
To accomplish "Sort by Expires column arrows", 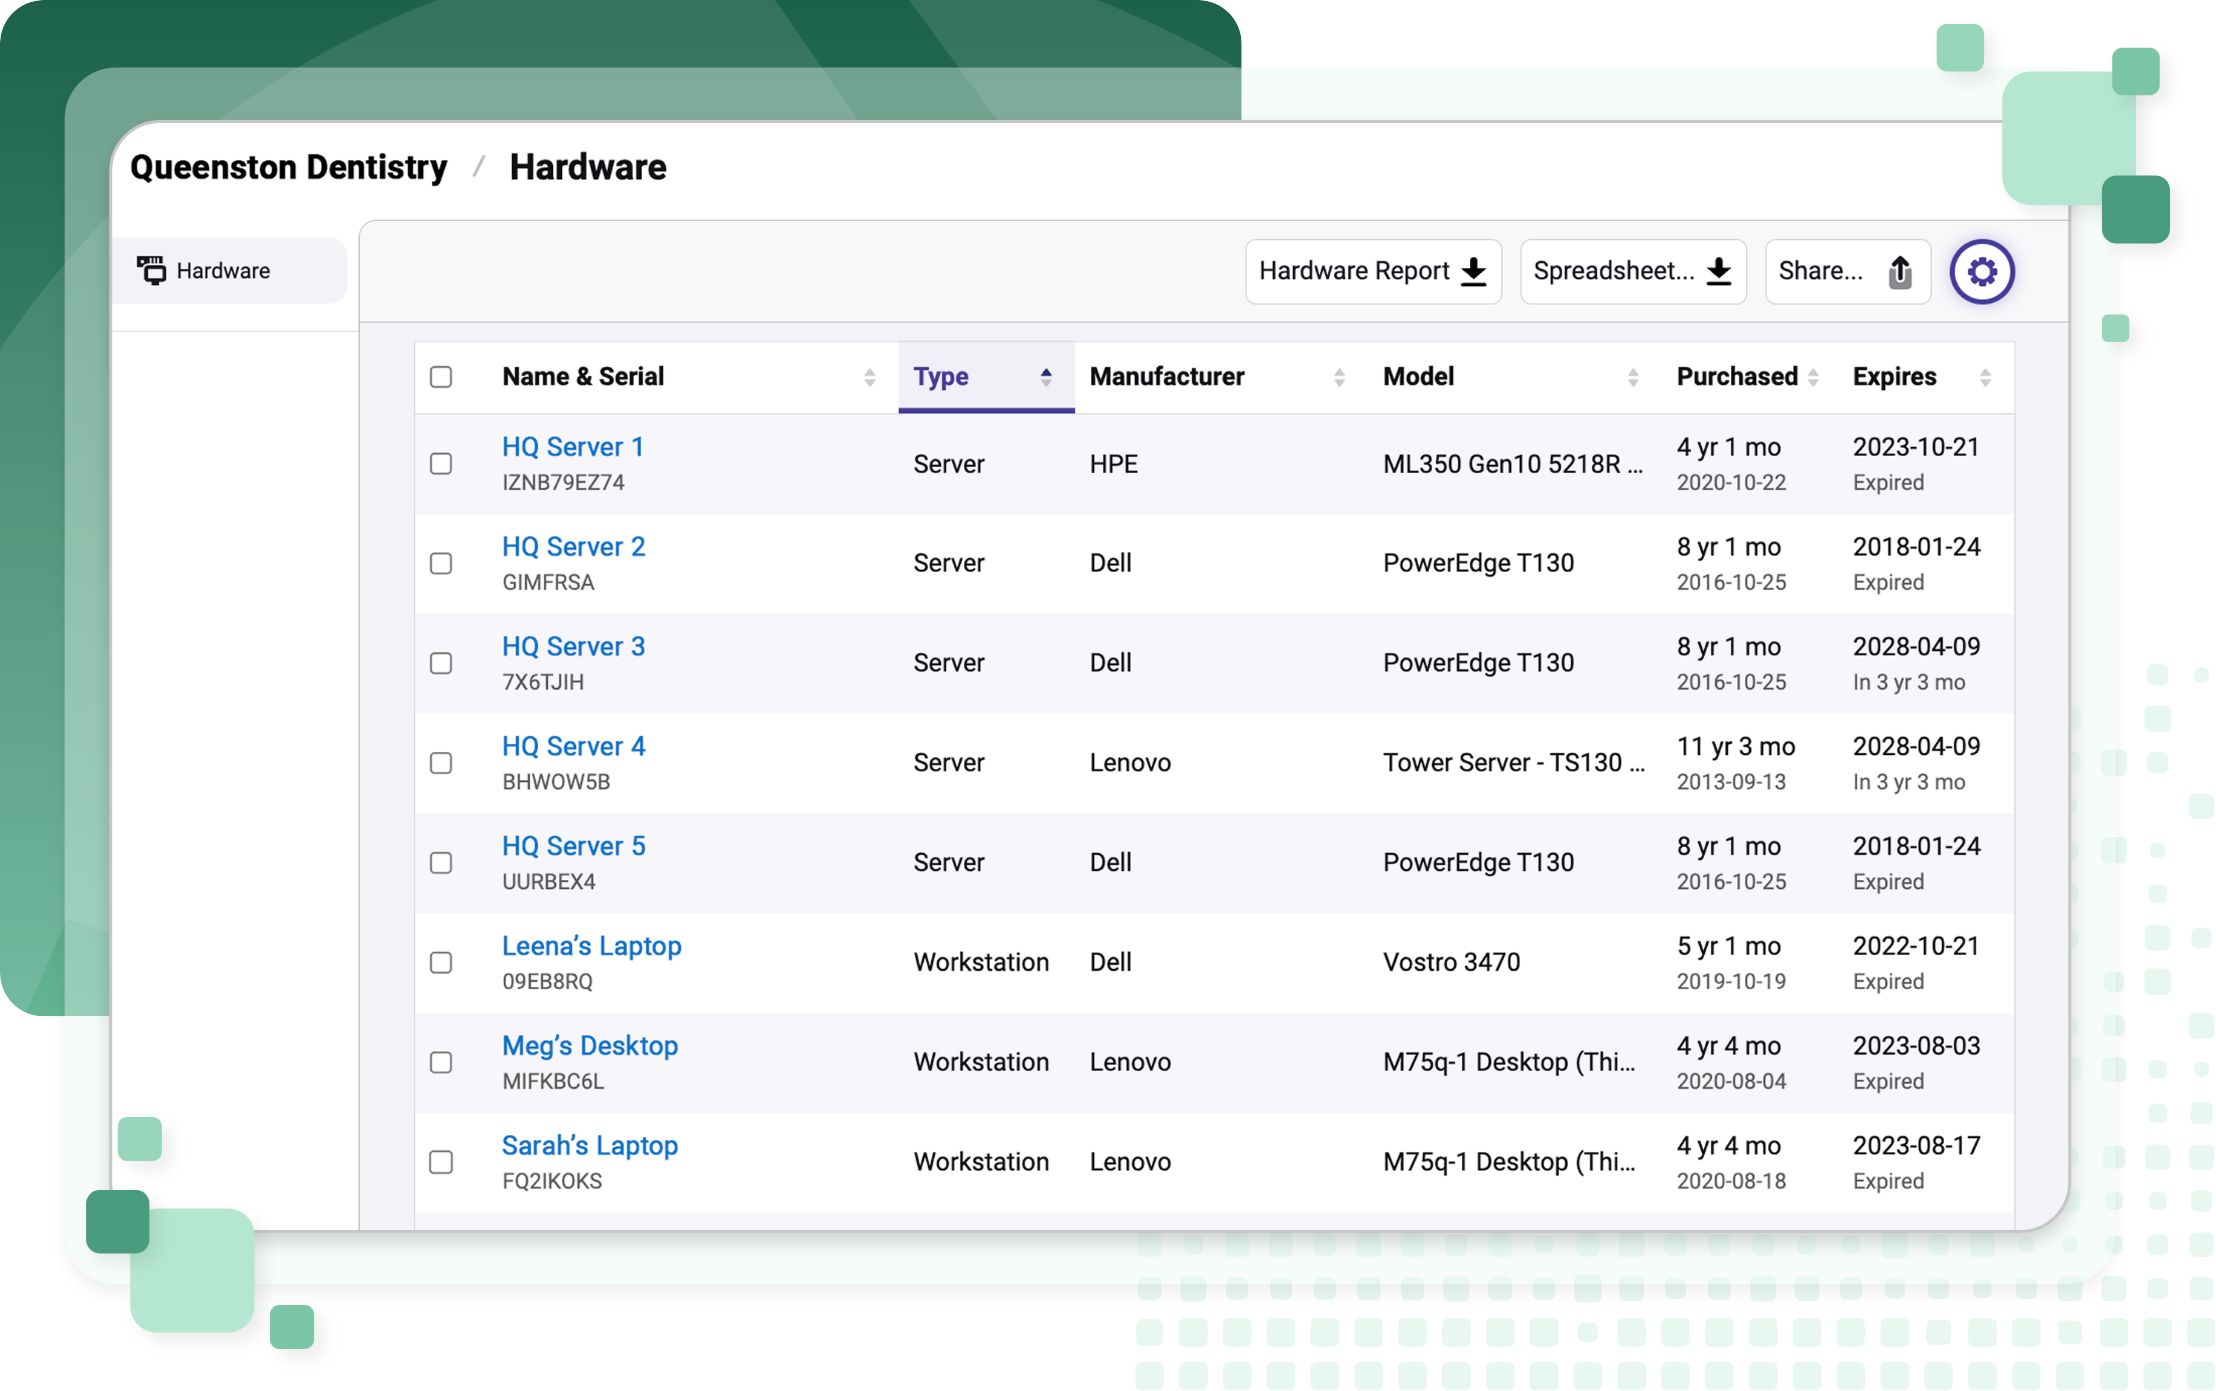I will (1984, 377).
